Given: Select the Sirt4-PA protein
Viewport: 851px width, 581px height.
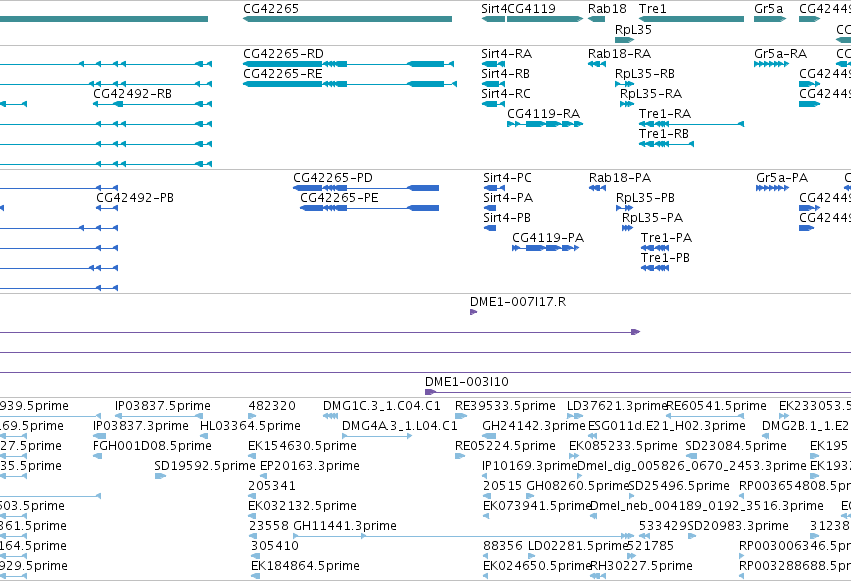Looking at the screenshot, I should [490, 208].
